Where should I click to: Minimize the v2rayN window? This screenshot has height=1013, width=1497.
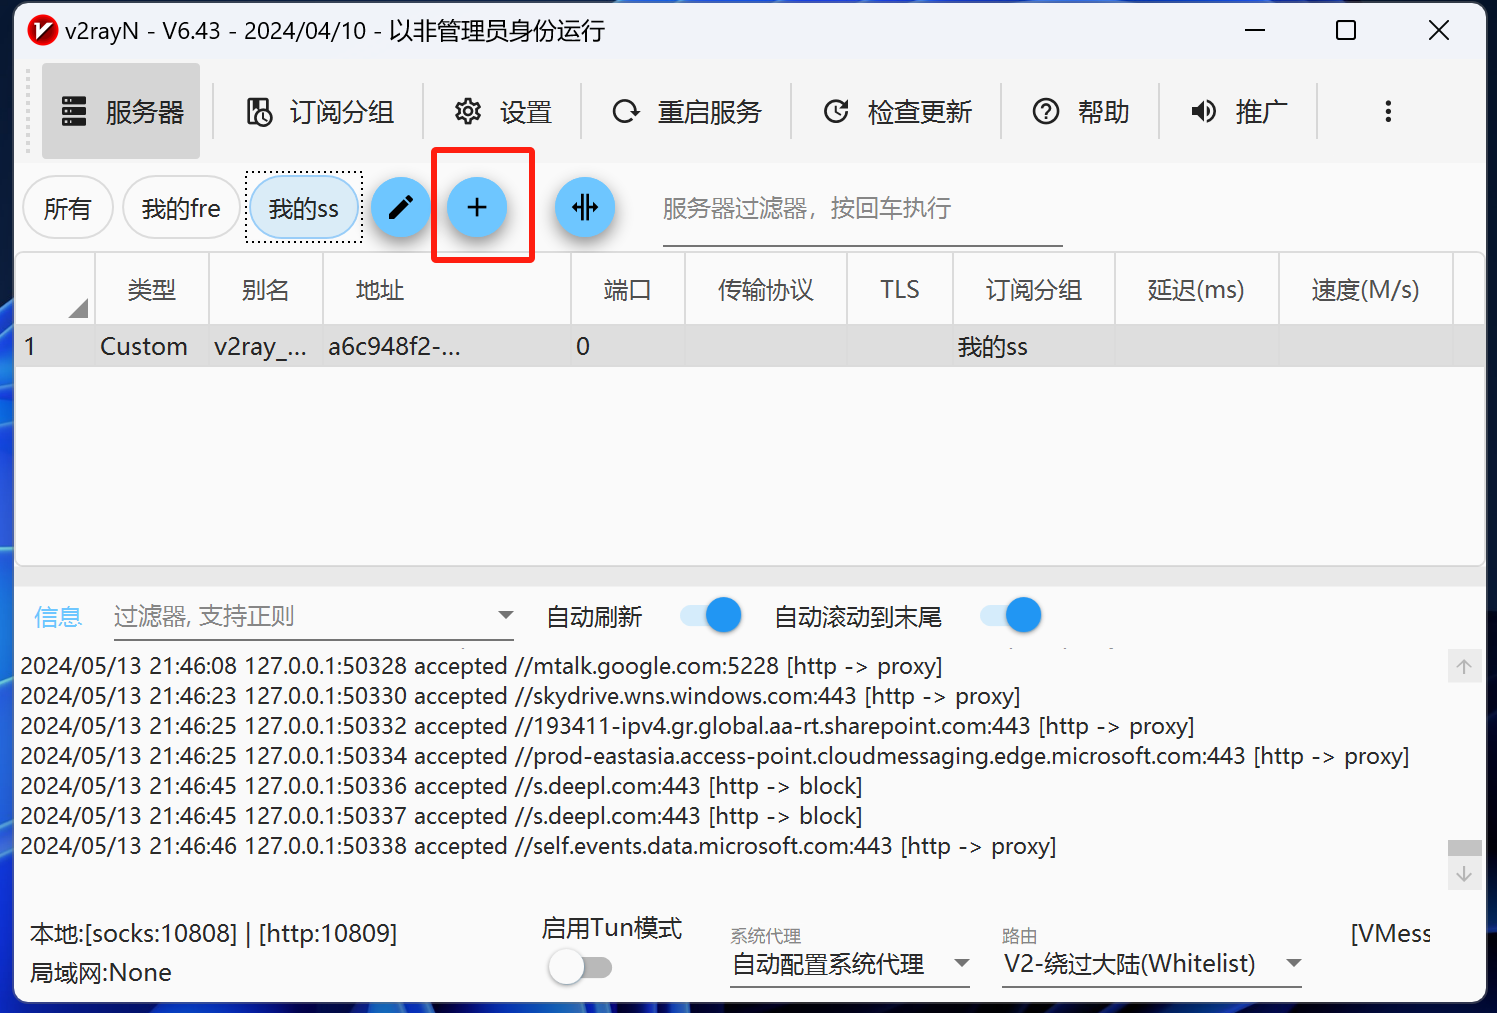pos(1255,30)
